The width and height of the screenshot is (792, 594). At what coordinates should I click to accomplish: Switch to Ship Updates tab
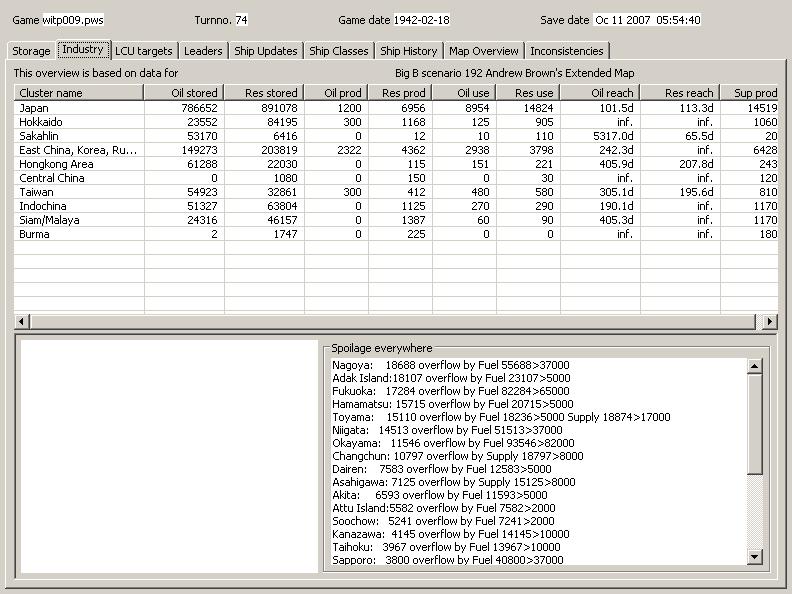coord(266,51)
